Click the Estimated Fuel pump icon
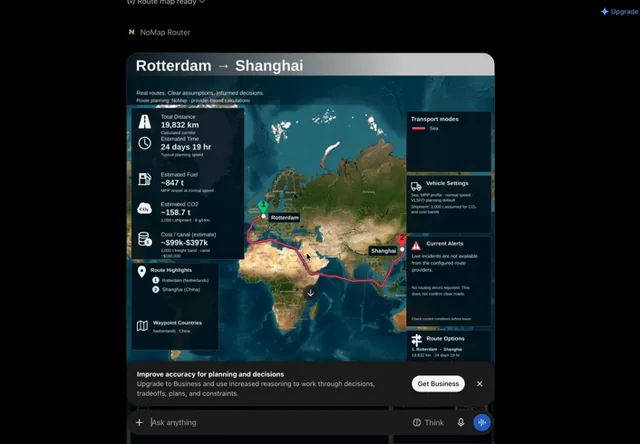Viewport: 640px width, 444px height. click(144, 179)
